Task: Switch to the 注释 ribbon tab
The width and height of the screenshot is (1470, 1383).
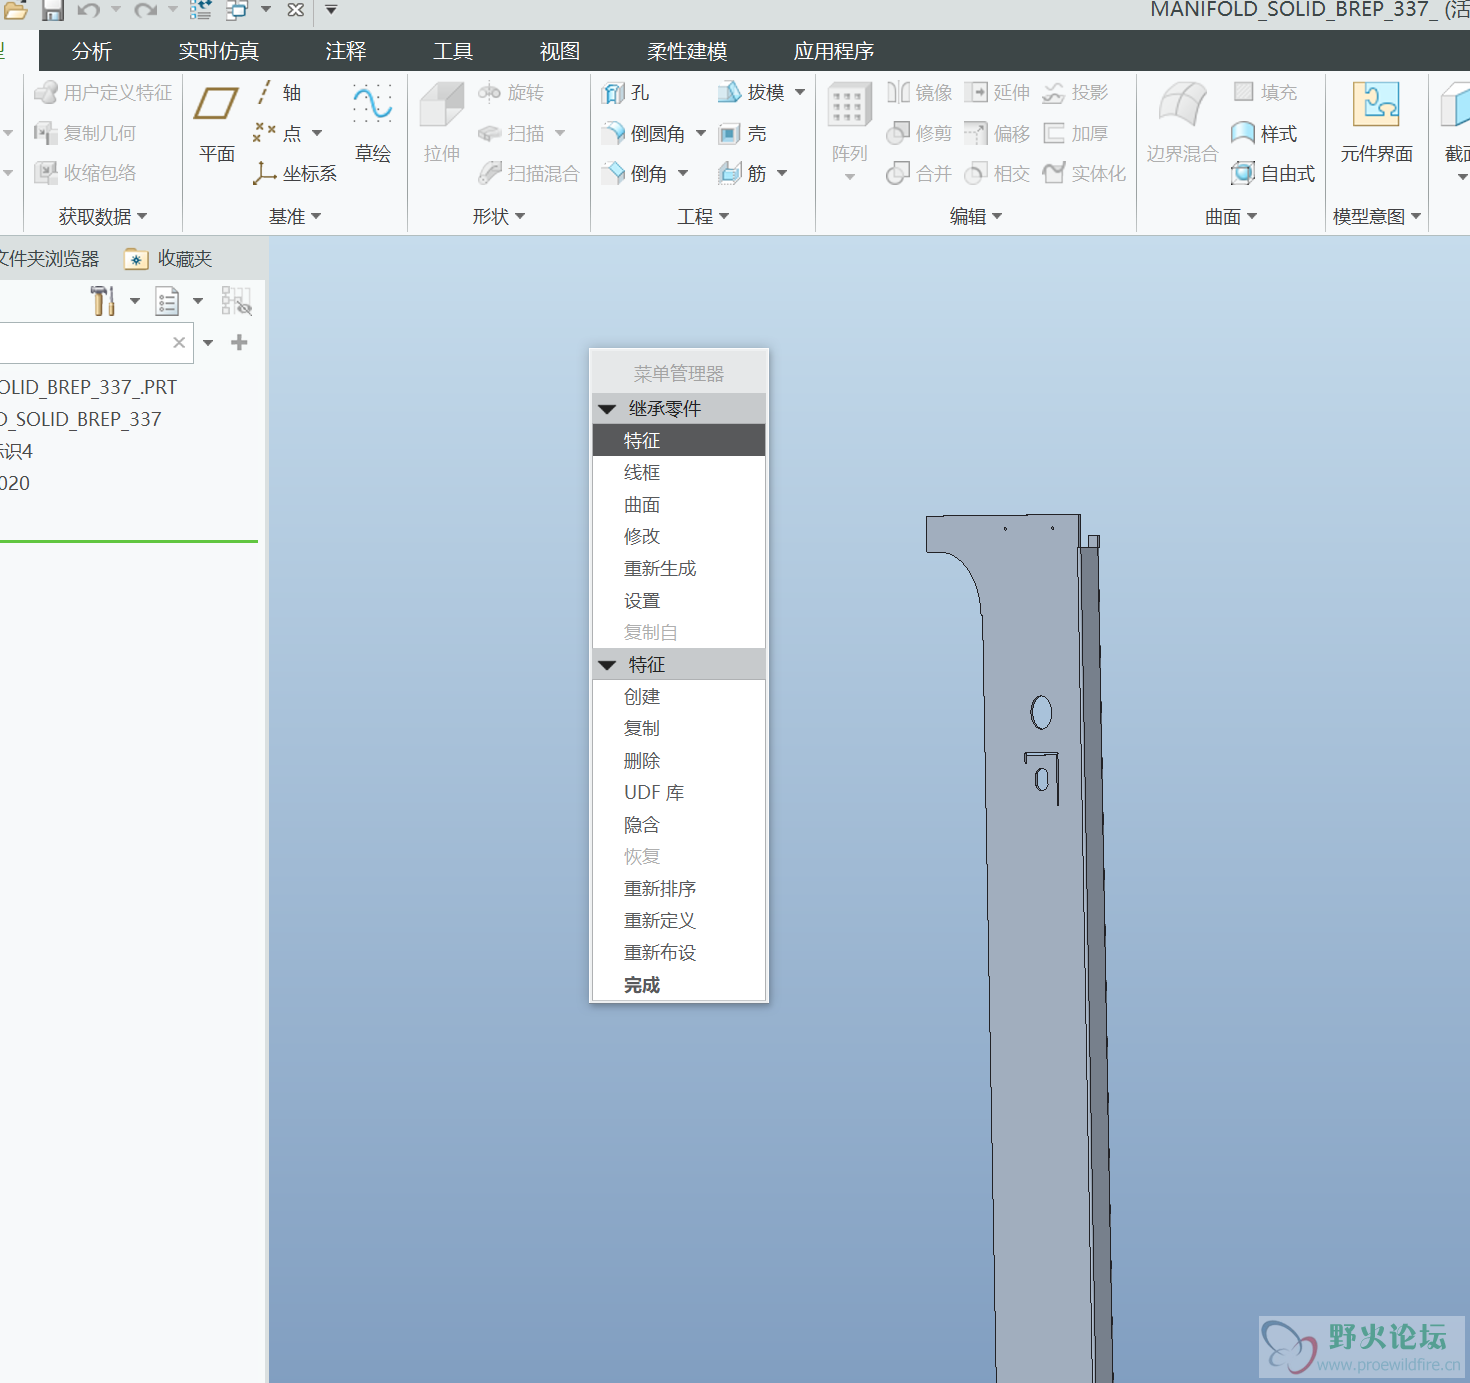Action: (346, 51)
